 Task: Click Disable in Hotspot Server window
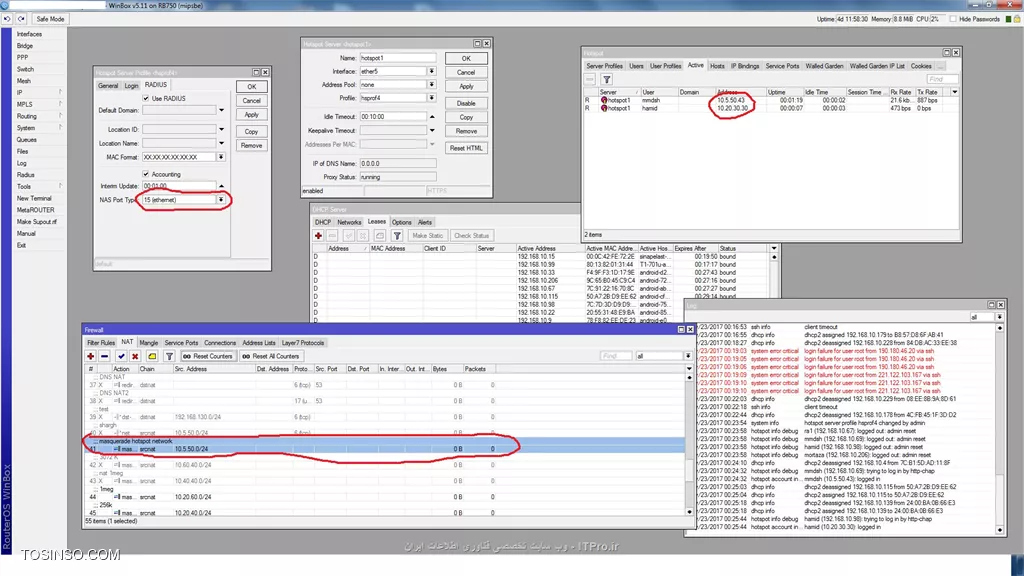click(x=466, y=103)
